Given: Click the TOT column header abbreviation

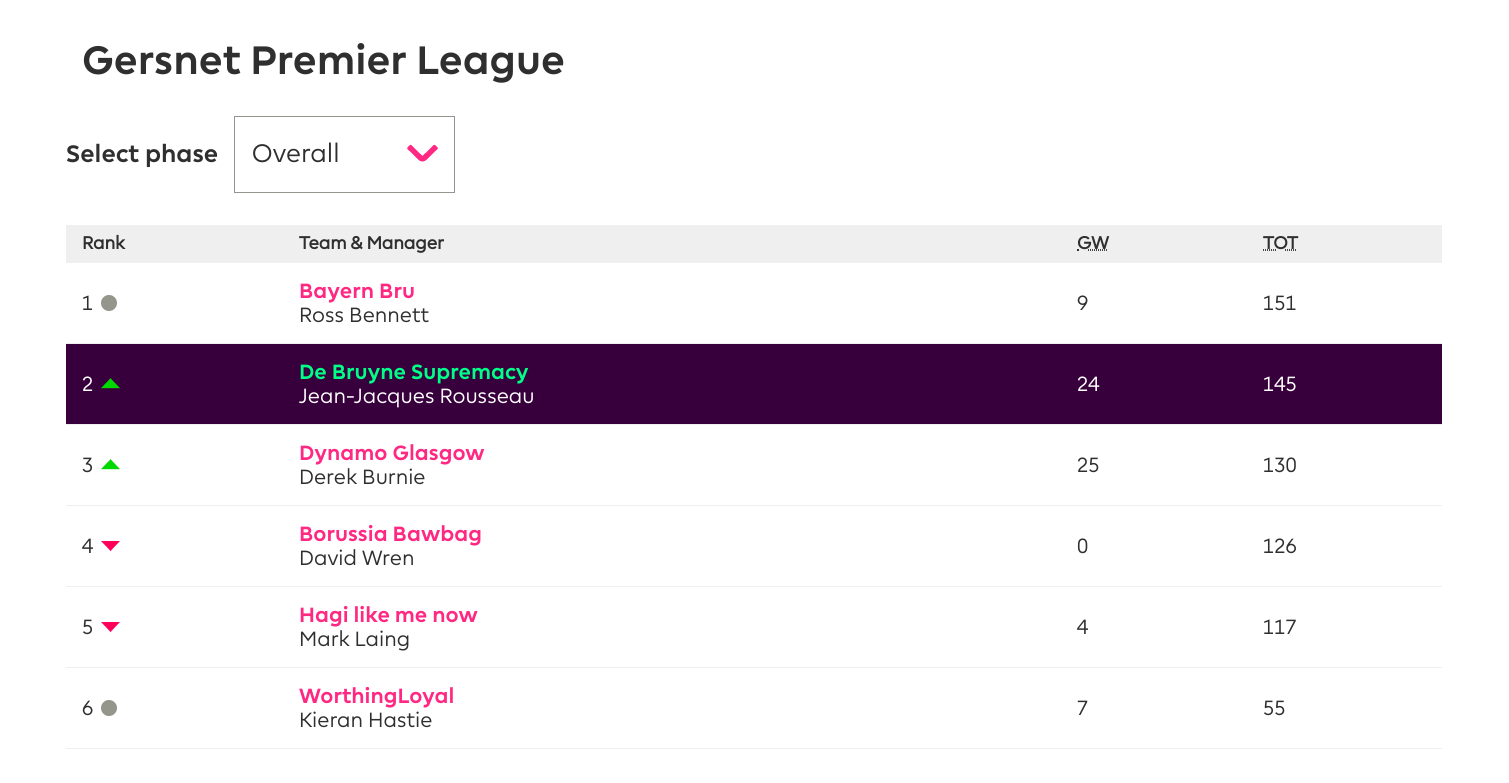Looking at the screenshot, I should pos(1280,243).
